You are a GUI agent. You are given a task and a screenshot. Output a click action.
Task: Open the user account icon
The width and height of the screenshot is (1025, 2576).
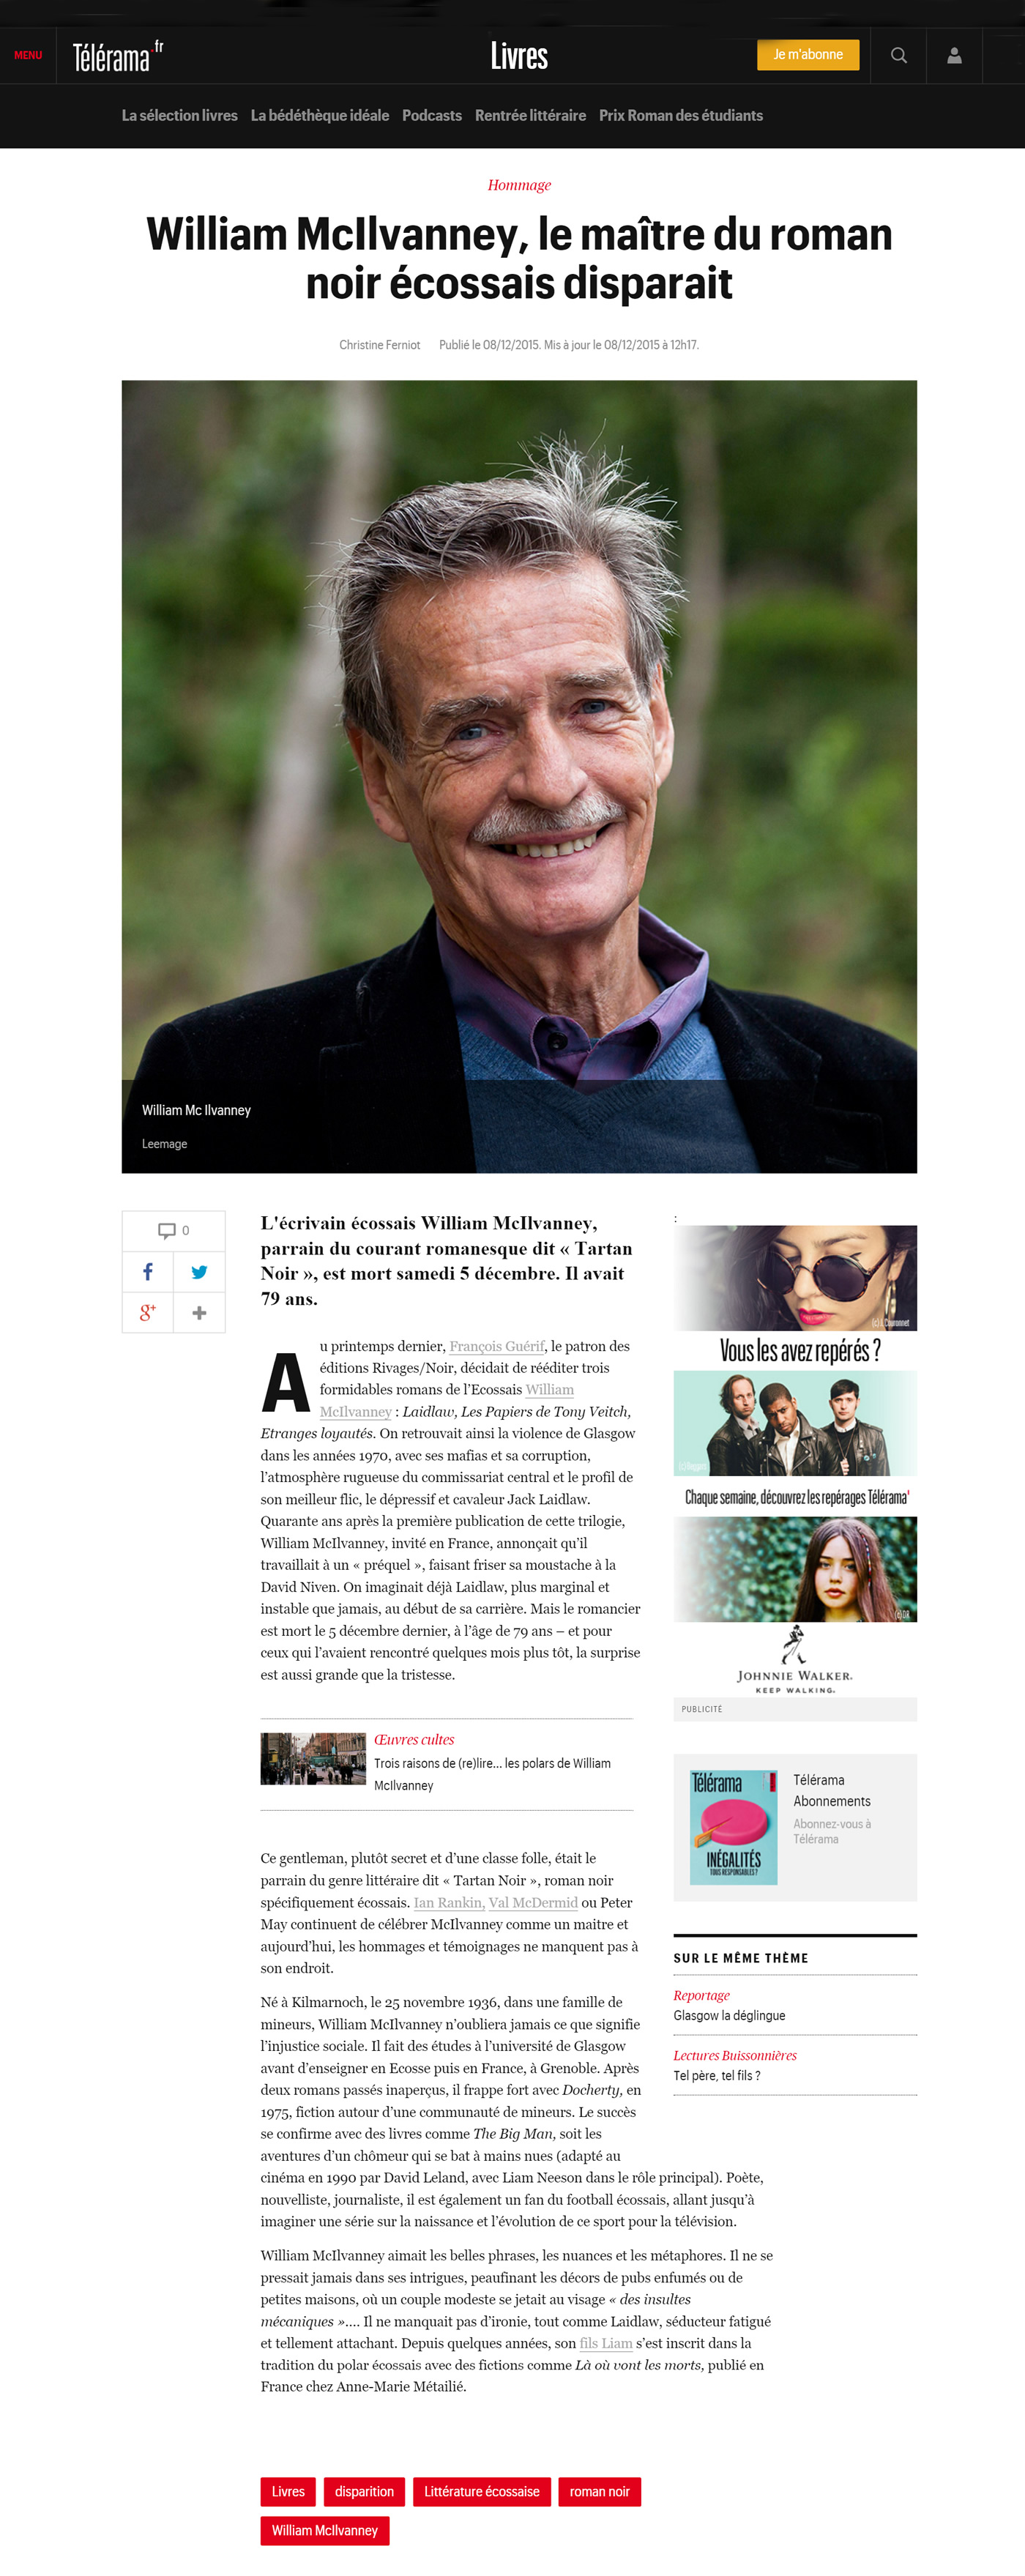click(x=954, y=55)
